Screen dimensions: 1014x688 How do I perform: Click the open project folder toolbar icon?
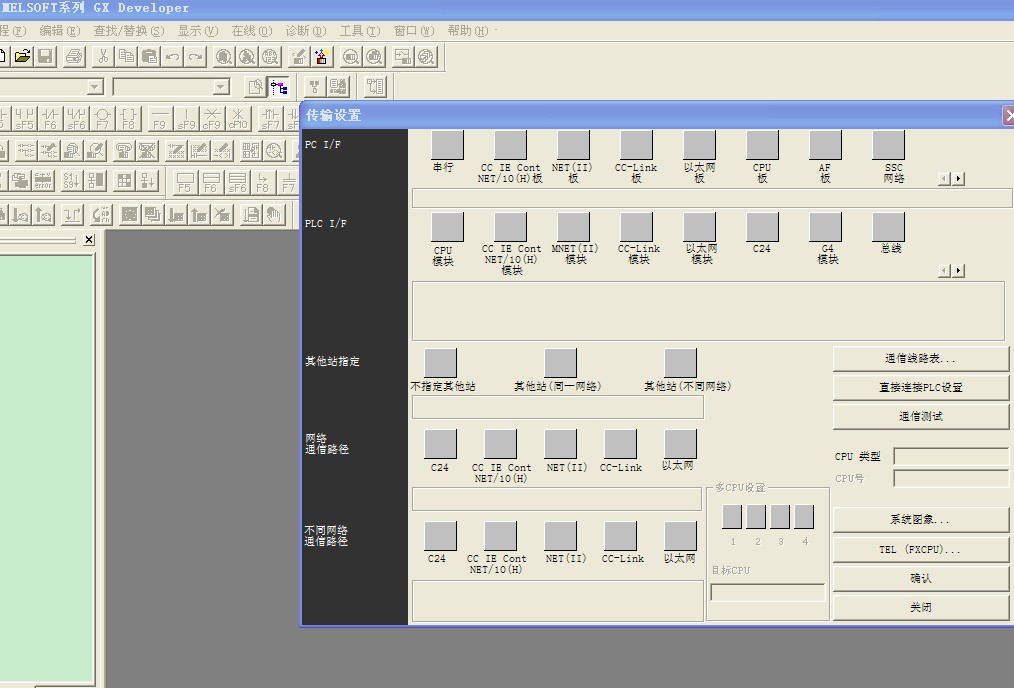(21, 57)
